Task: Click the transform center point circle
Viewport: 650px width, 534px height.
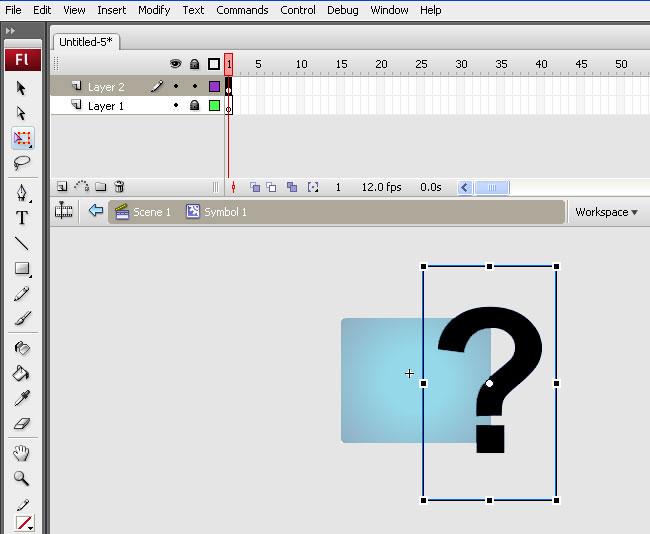Action: click(x=490, y=384)
